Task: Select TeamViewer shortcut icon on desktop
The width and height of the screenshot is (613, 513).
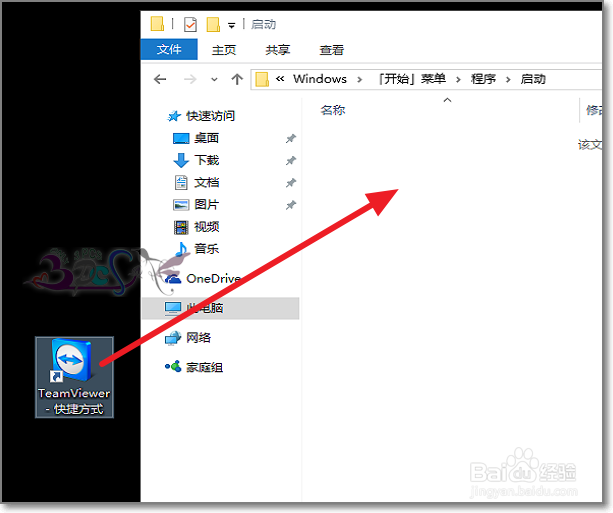Action: 72,361
